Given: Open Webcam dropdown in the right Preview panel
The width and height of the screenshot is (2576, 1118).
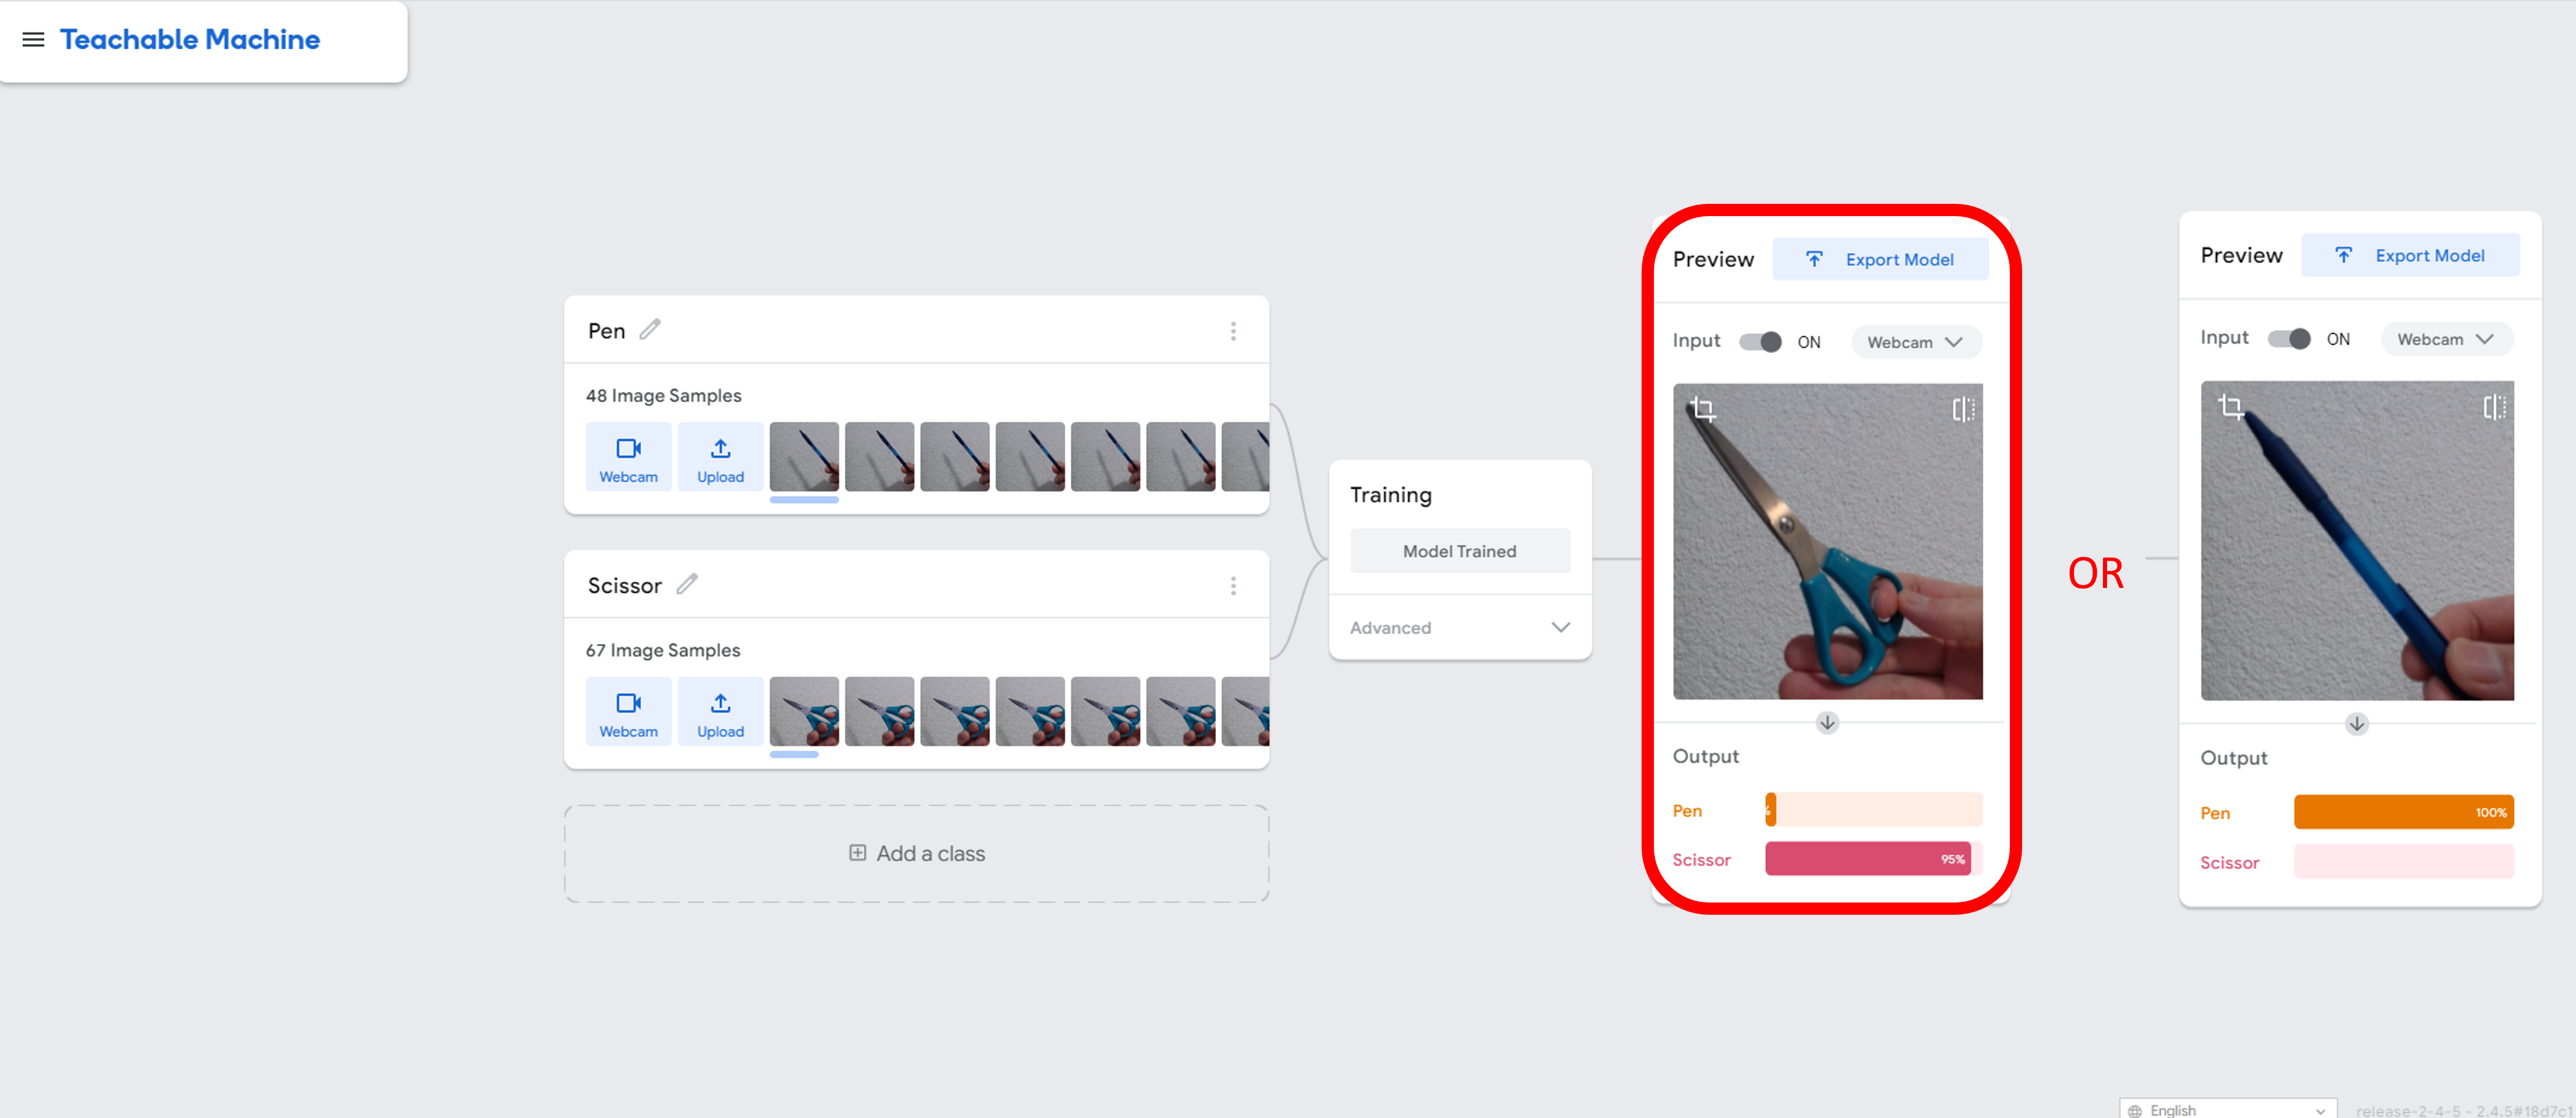Looking at the screenshot, I should coord(2445,339).
